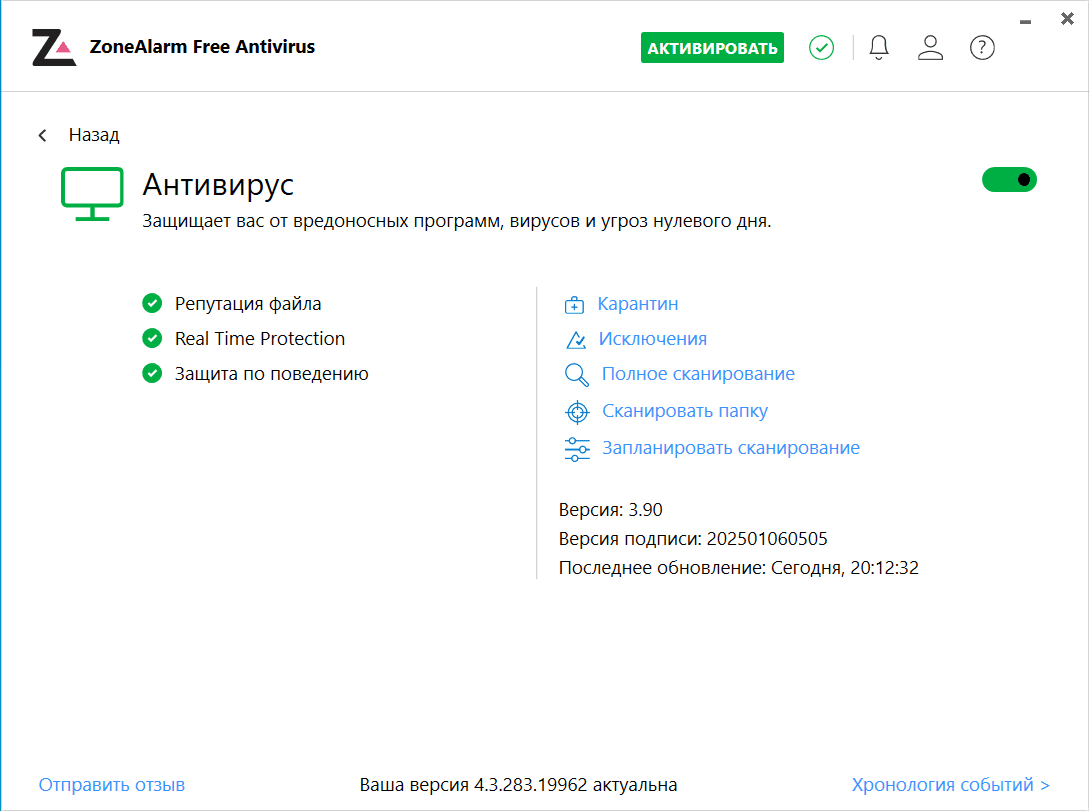Start Полное сканирование via its link
The image size is (1089, 811).
click(x=698, y=374)
